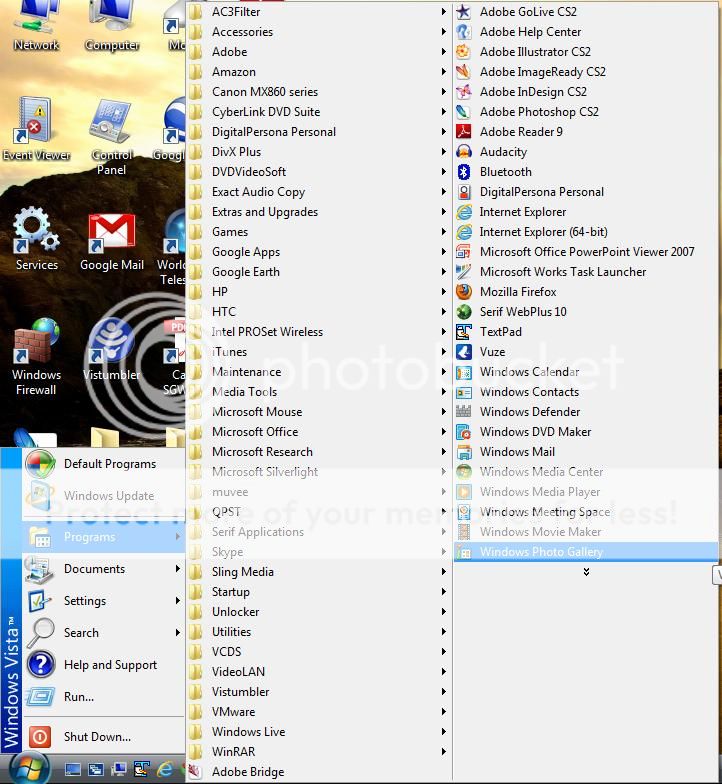Viewport: 722px width, 784px height.
Task: Open the CyberLink DVD Suite folder
Action: pyautogui.click(x=319, y=112)
